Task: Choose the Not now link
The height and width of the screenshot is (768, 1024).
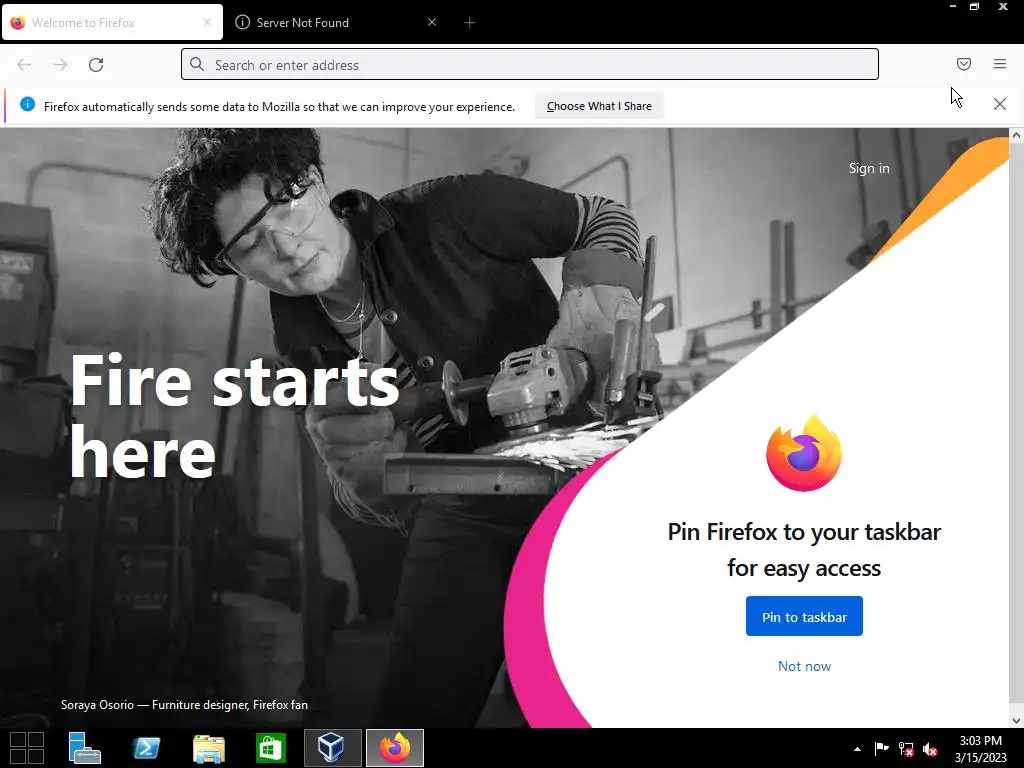Action: click(804, 666)
